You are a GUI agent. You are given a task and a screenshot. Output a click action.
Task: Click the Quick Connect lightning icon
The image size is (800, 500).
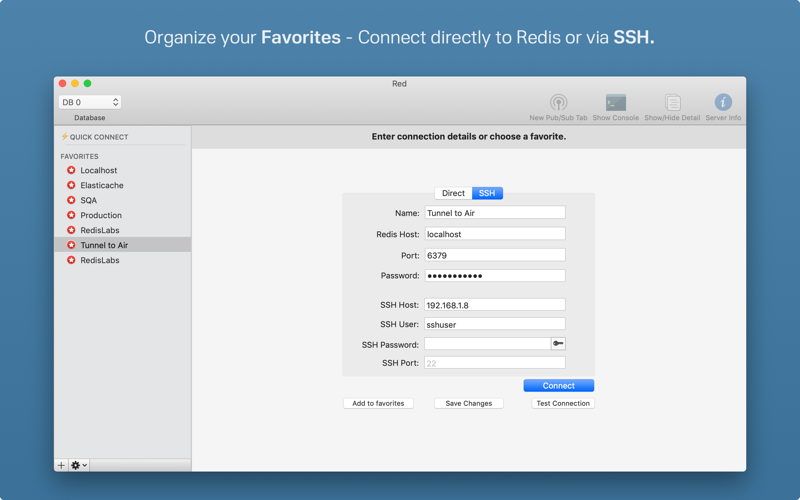(x=64, y=136)
